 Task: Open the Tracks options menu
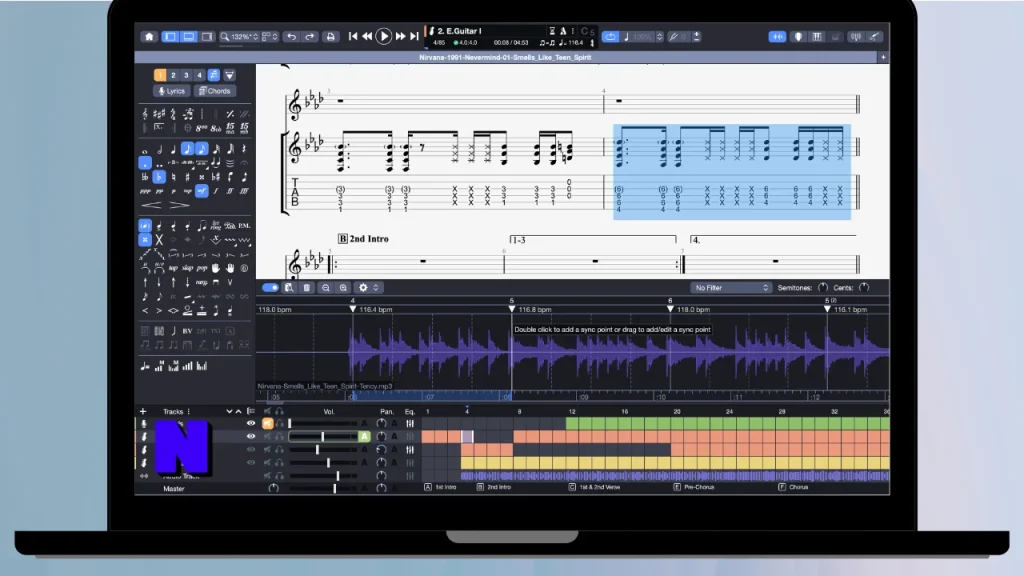tap(189, 411)
